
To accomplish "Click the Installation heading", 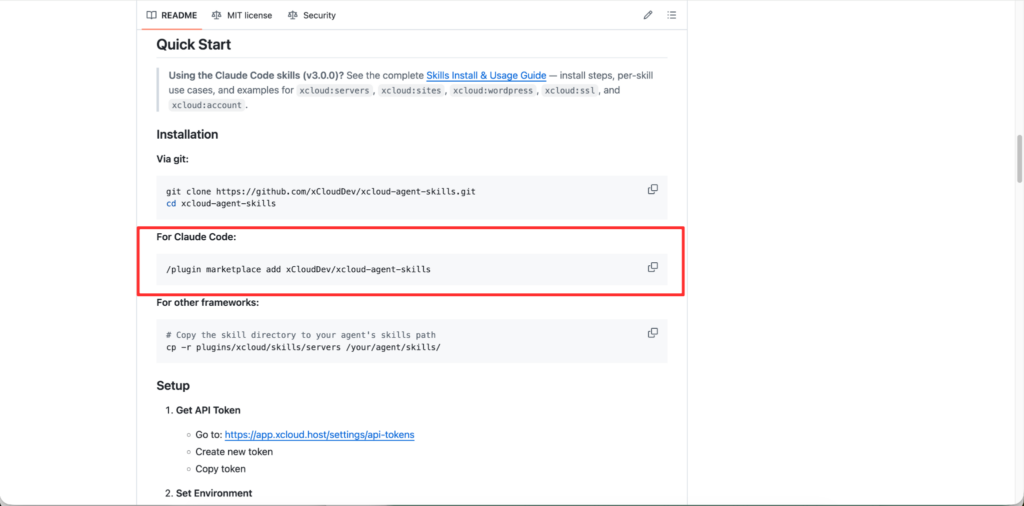I will click(x=187, y=134).
